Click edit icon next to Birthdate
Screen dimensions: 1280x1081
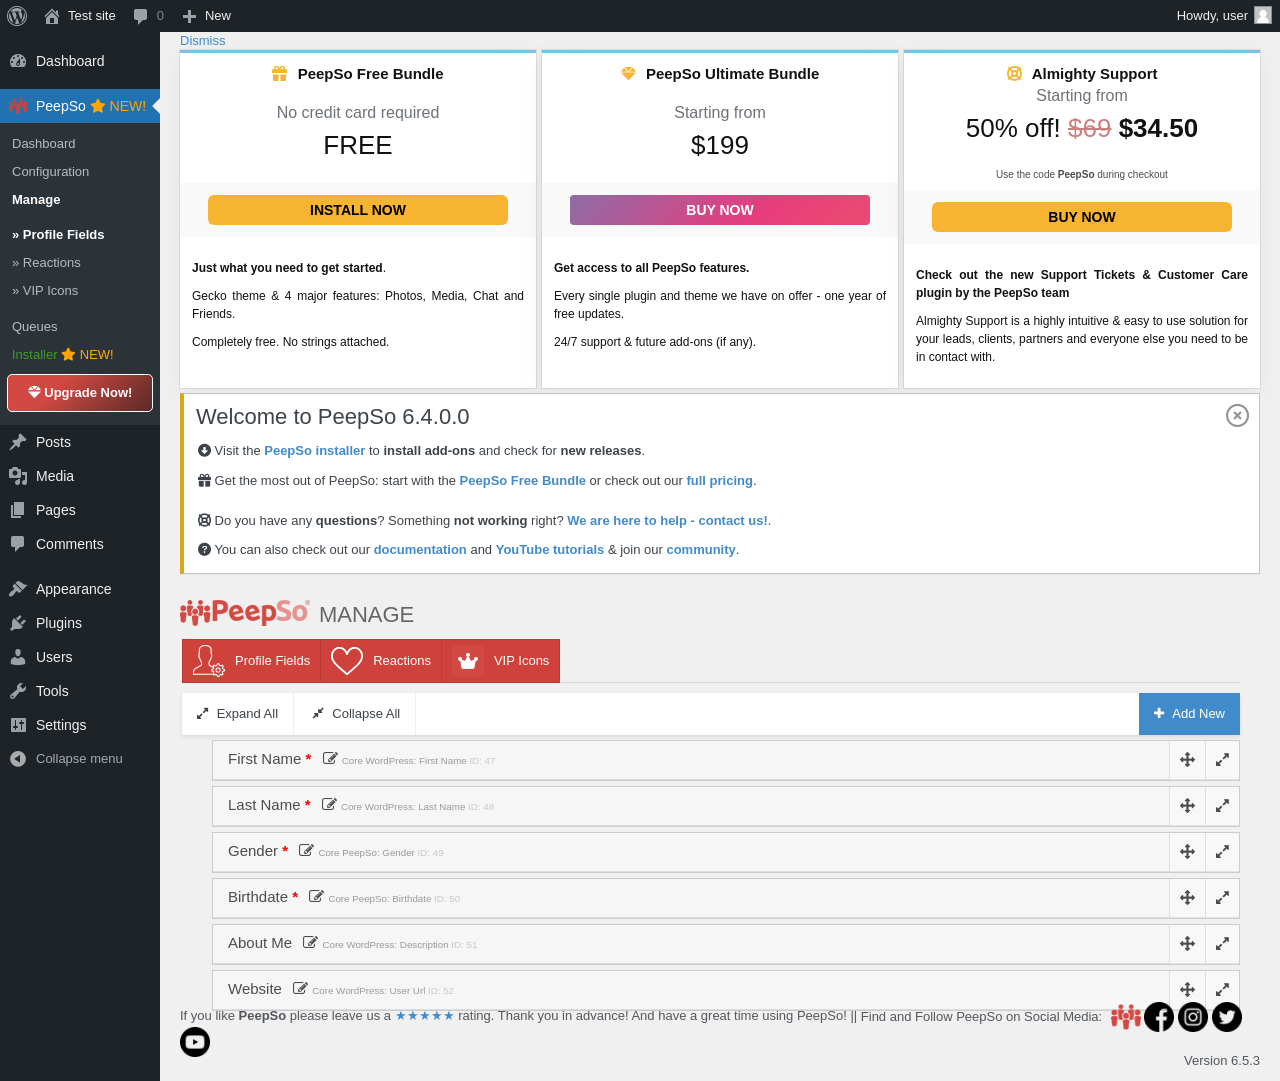pos(316,896)
